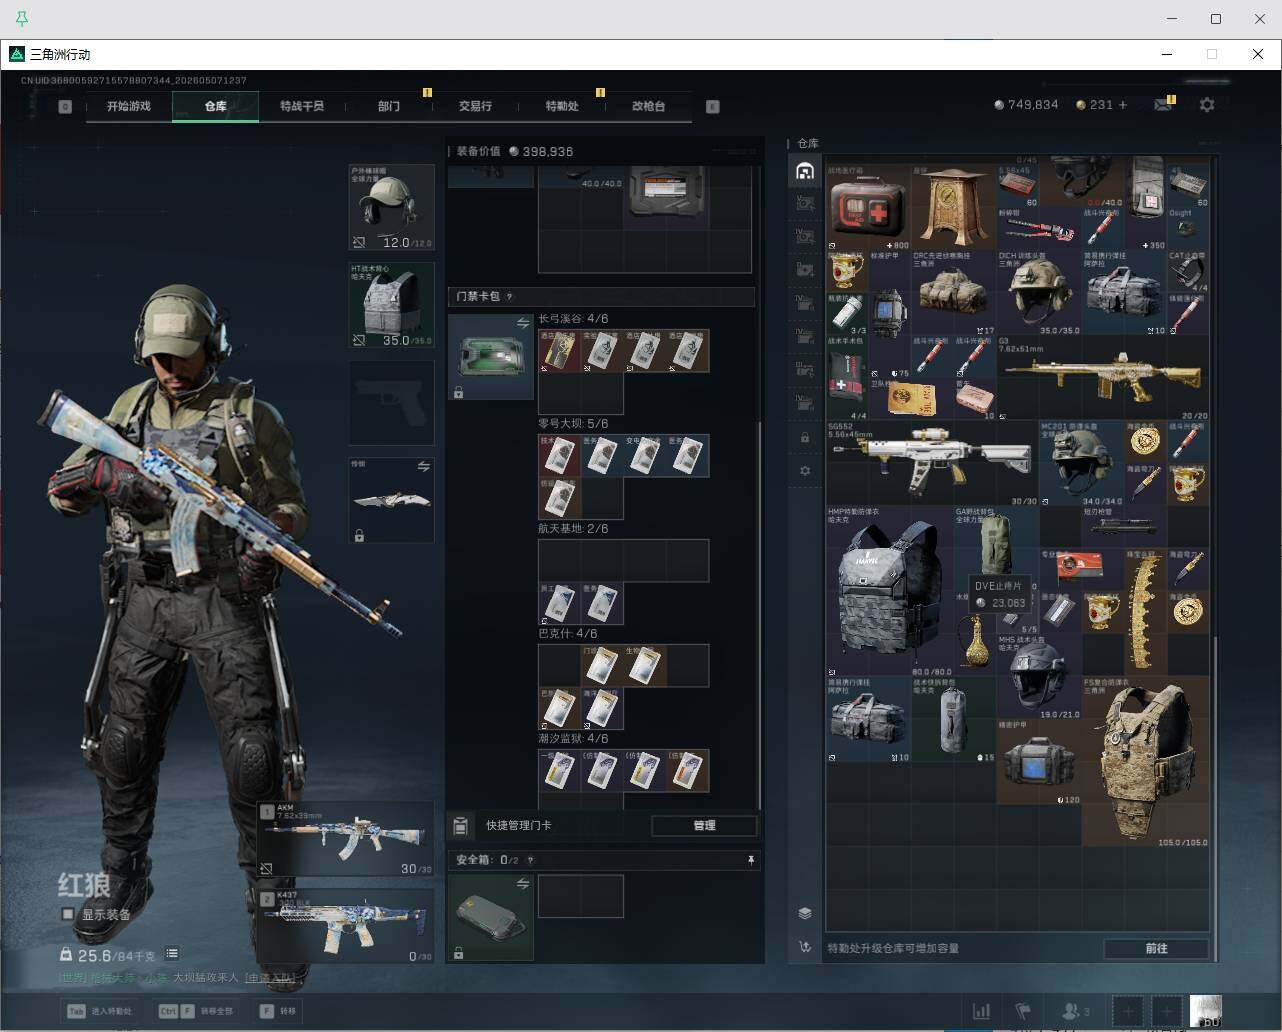Click the 管理 access card button

pyautogui.click(x=704, y=825)
